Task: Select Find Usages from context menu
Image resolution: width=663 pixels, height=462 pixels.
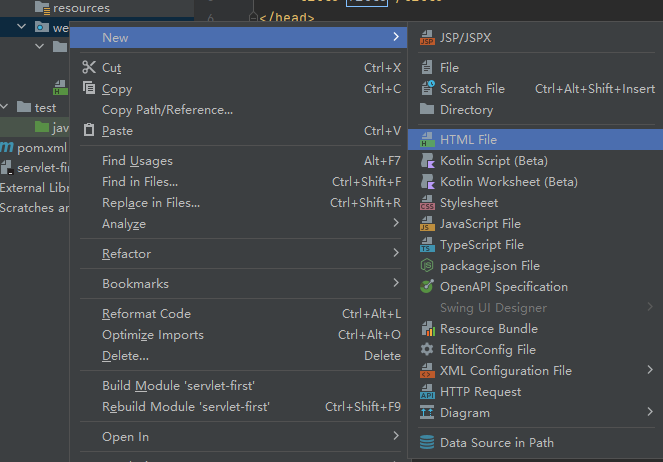Action: click(x=137, y=161)
